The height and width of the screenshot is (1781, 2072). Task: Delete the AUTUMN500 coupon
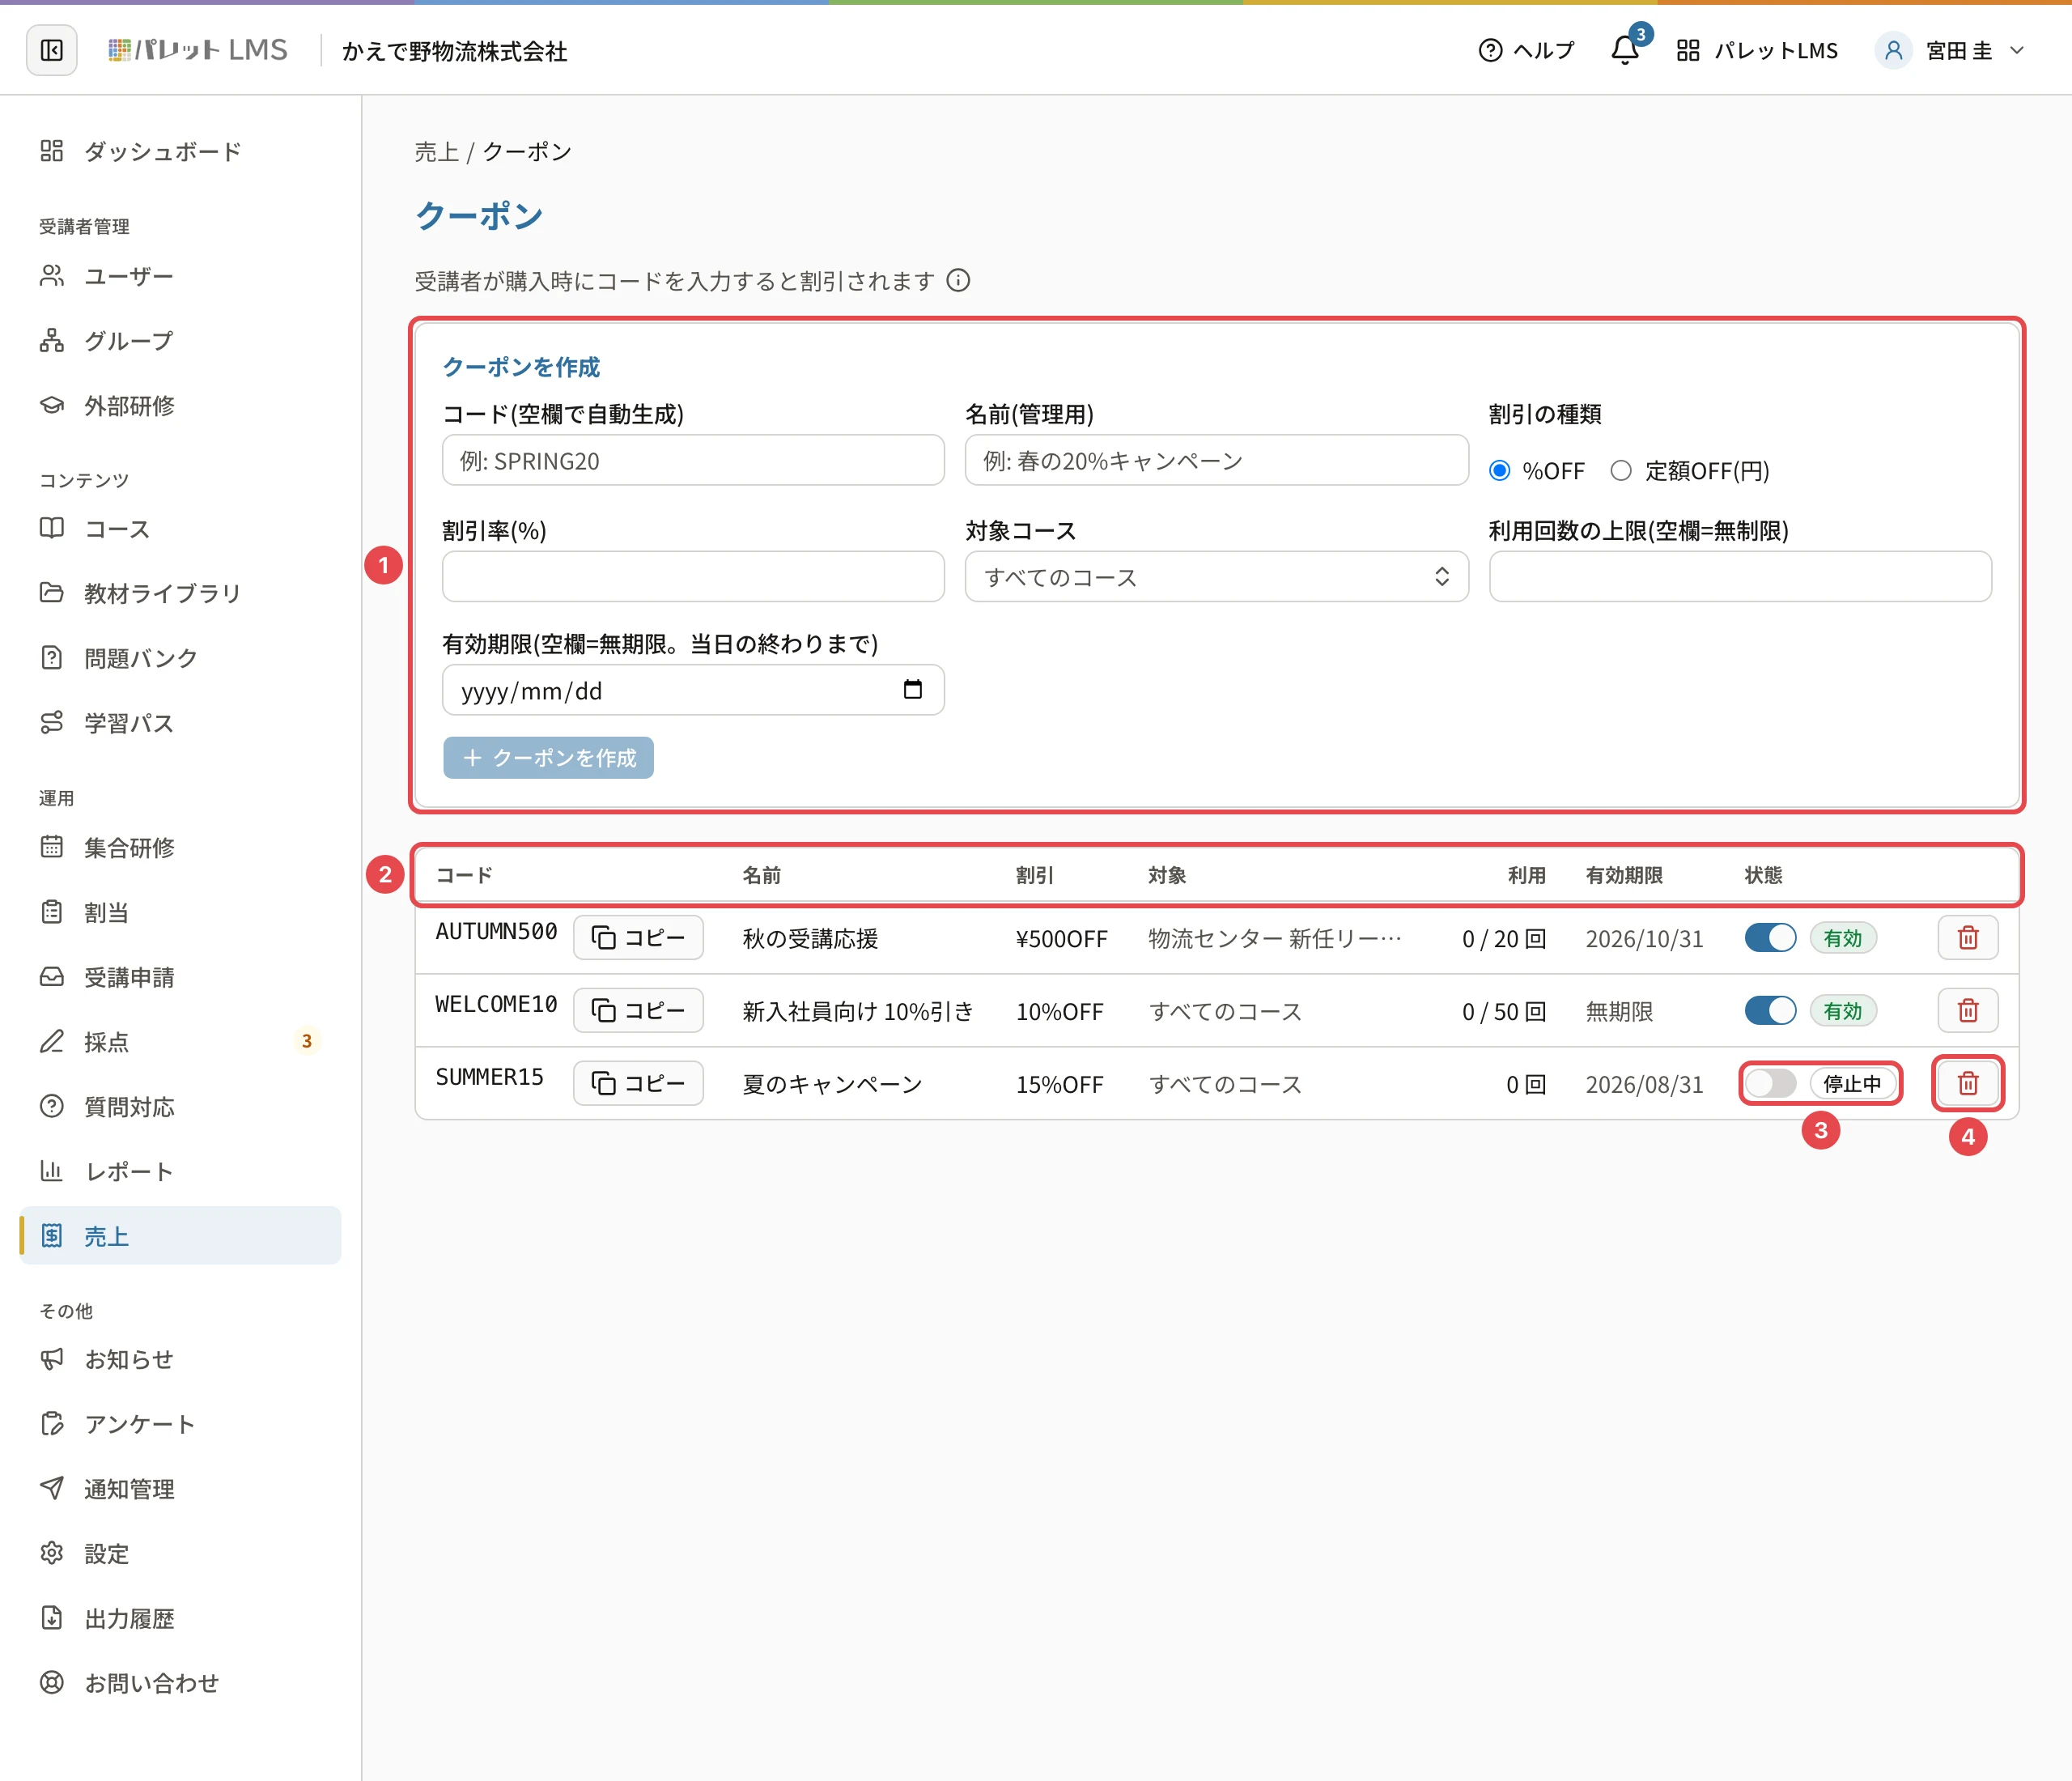(x=1967, y=937)
